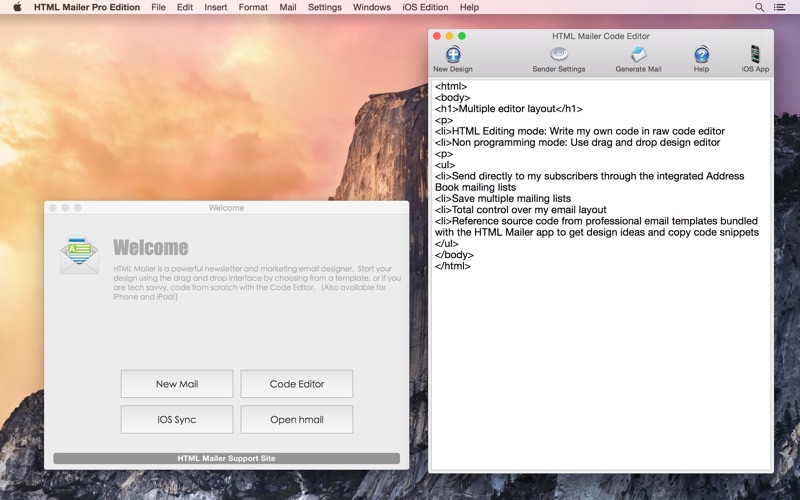Click empty area of code editor text field
800x500 pixels.
601,372
